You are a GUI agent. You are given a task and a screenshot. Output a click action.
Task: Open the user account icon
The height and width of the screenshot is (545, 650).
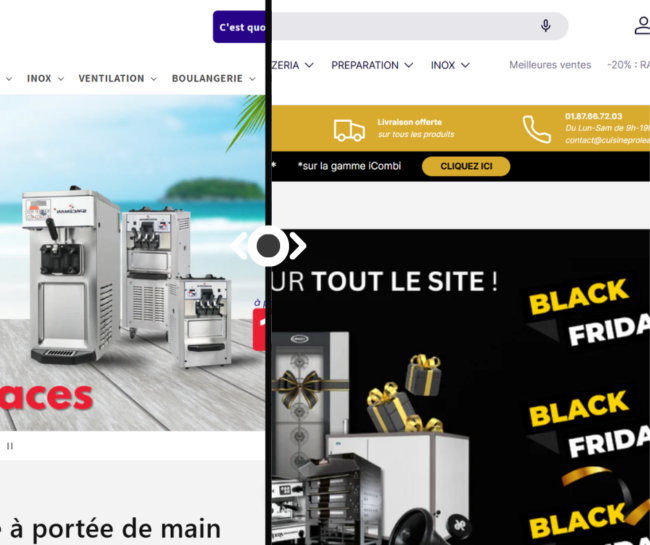[x=643, y=26]
